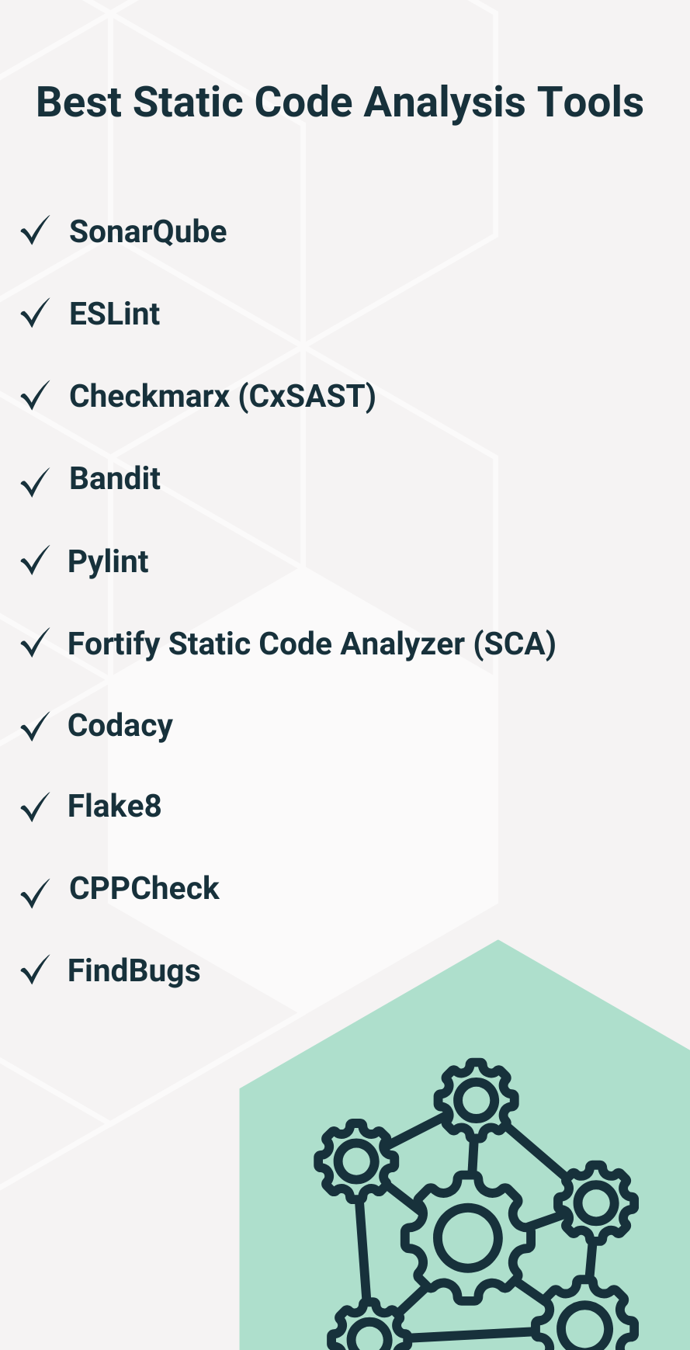Viewport: 690px width, 1350px height.
Task: Click the Codacy list entry
Action: click(x=120, y=726)
